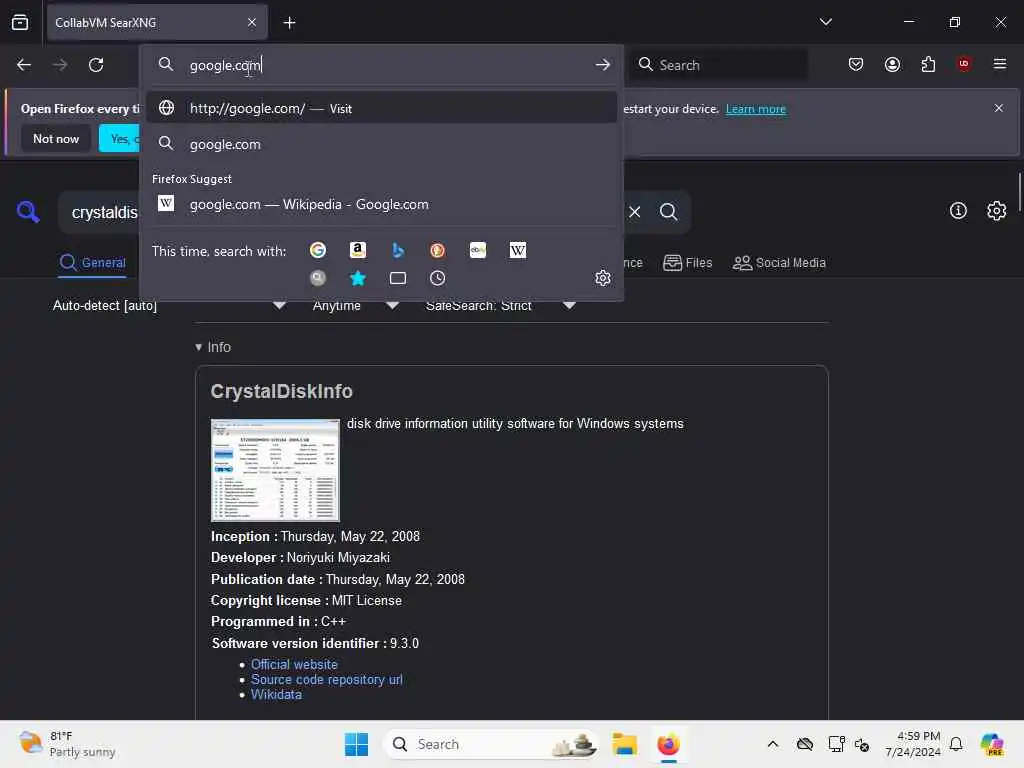Open search settings gear in urlbar dropdown
Screen dimensions: 1024x768
tap(603, 278)
